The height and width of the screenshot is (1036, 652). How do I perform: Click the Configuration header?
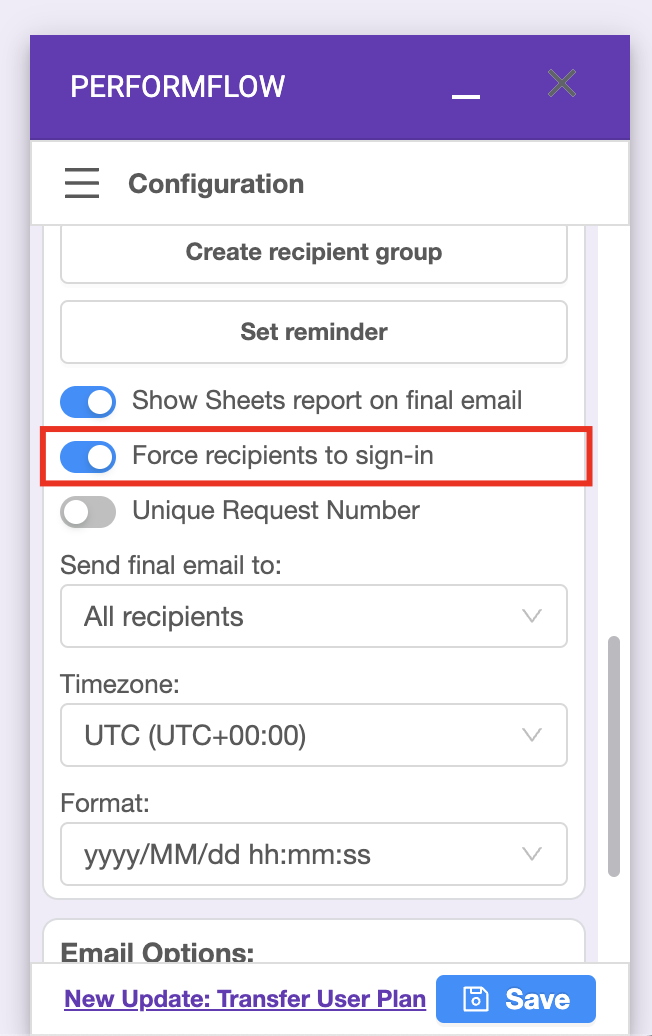pyautogui.click(x=216, y=183)
